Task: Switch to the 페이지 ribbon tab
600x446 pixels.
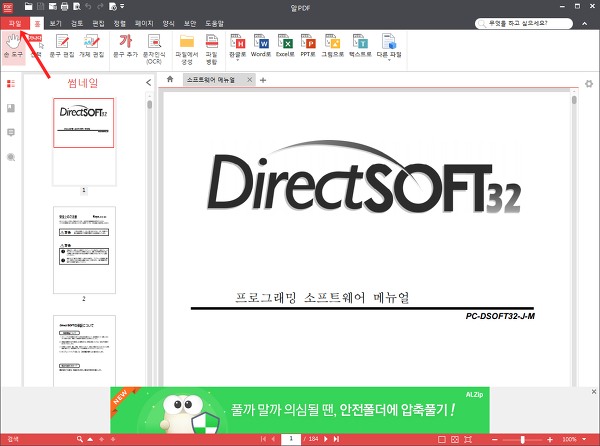Action: pyautogui.click(x=144, y=23)
